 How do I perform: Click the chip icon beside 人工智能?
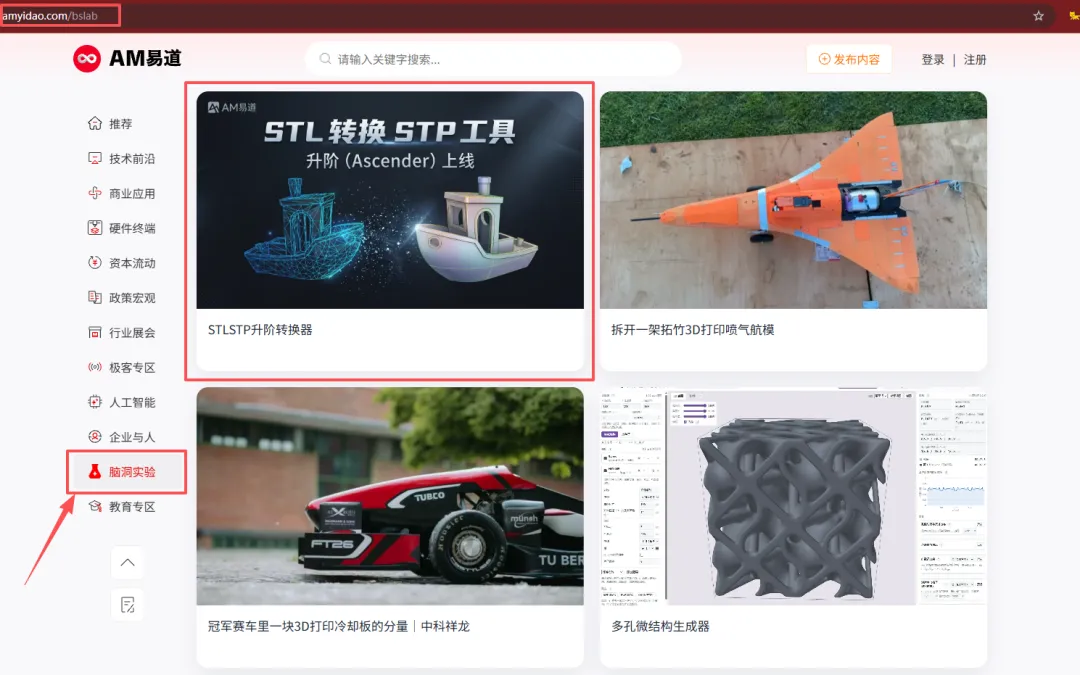coord(95,402)
